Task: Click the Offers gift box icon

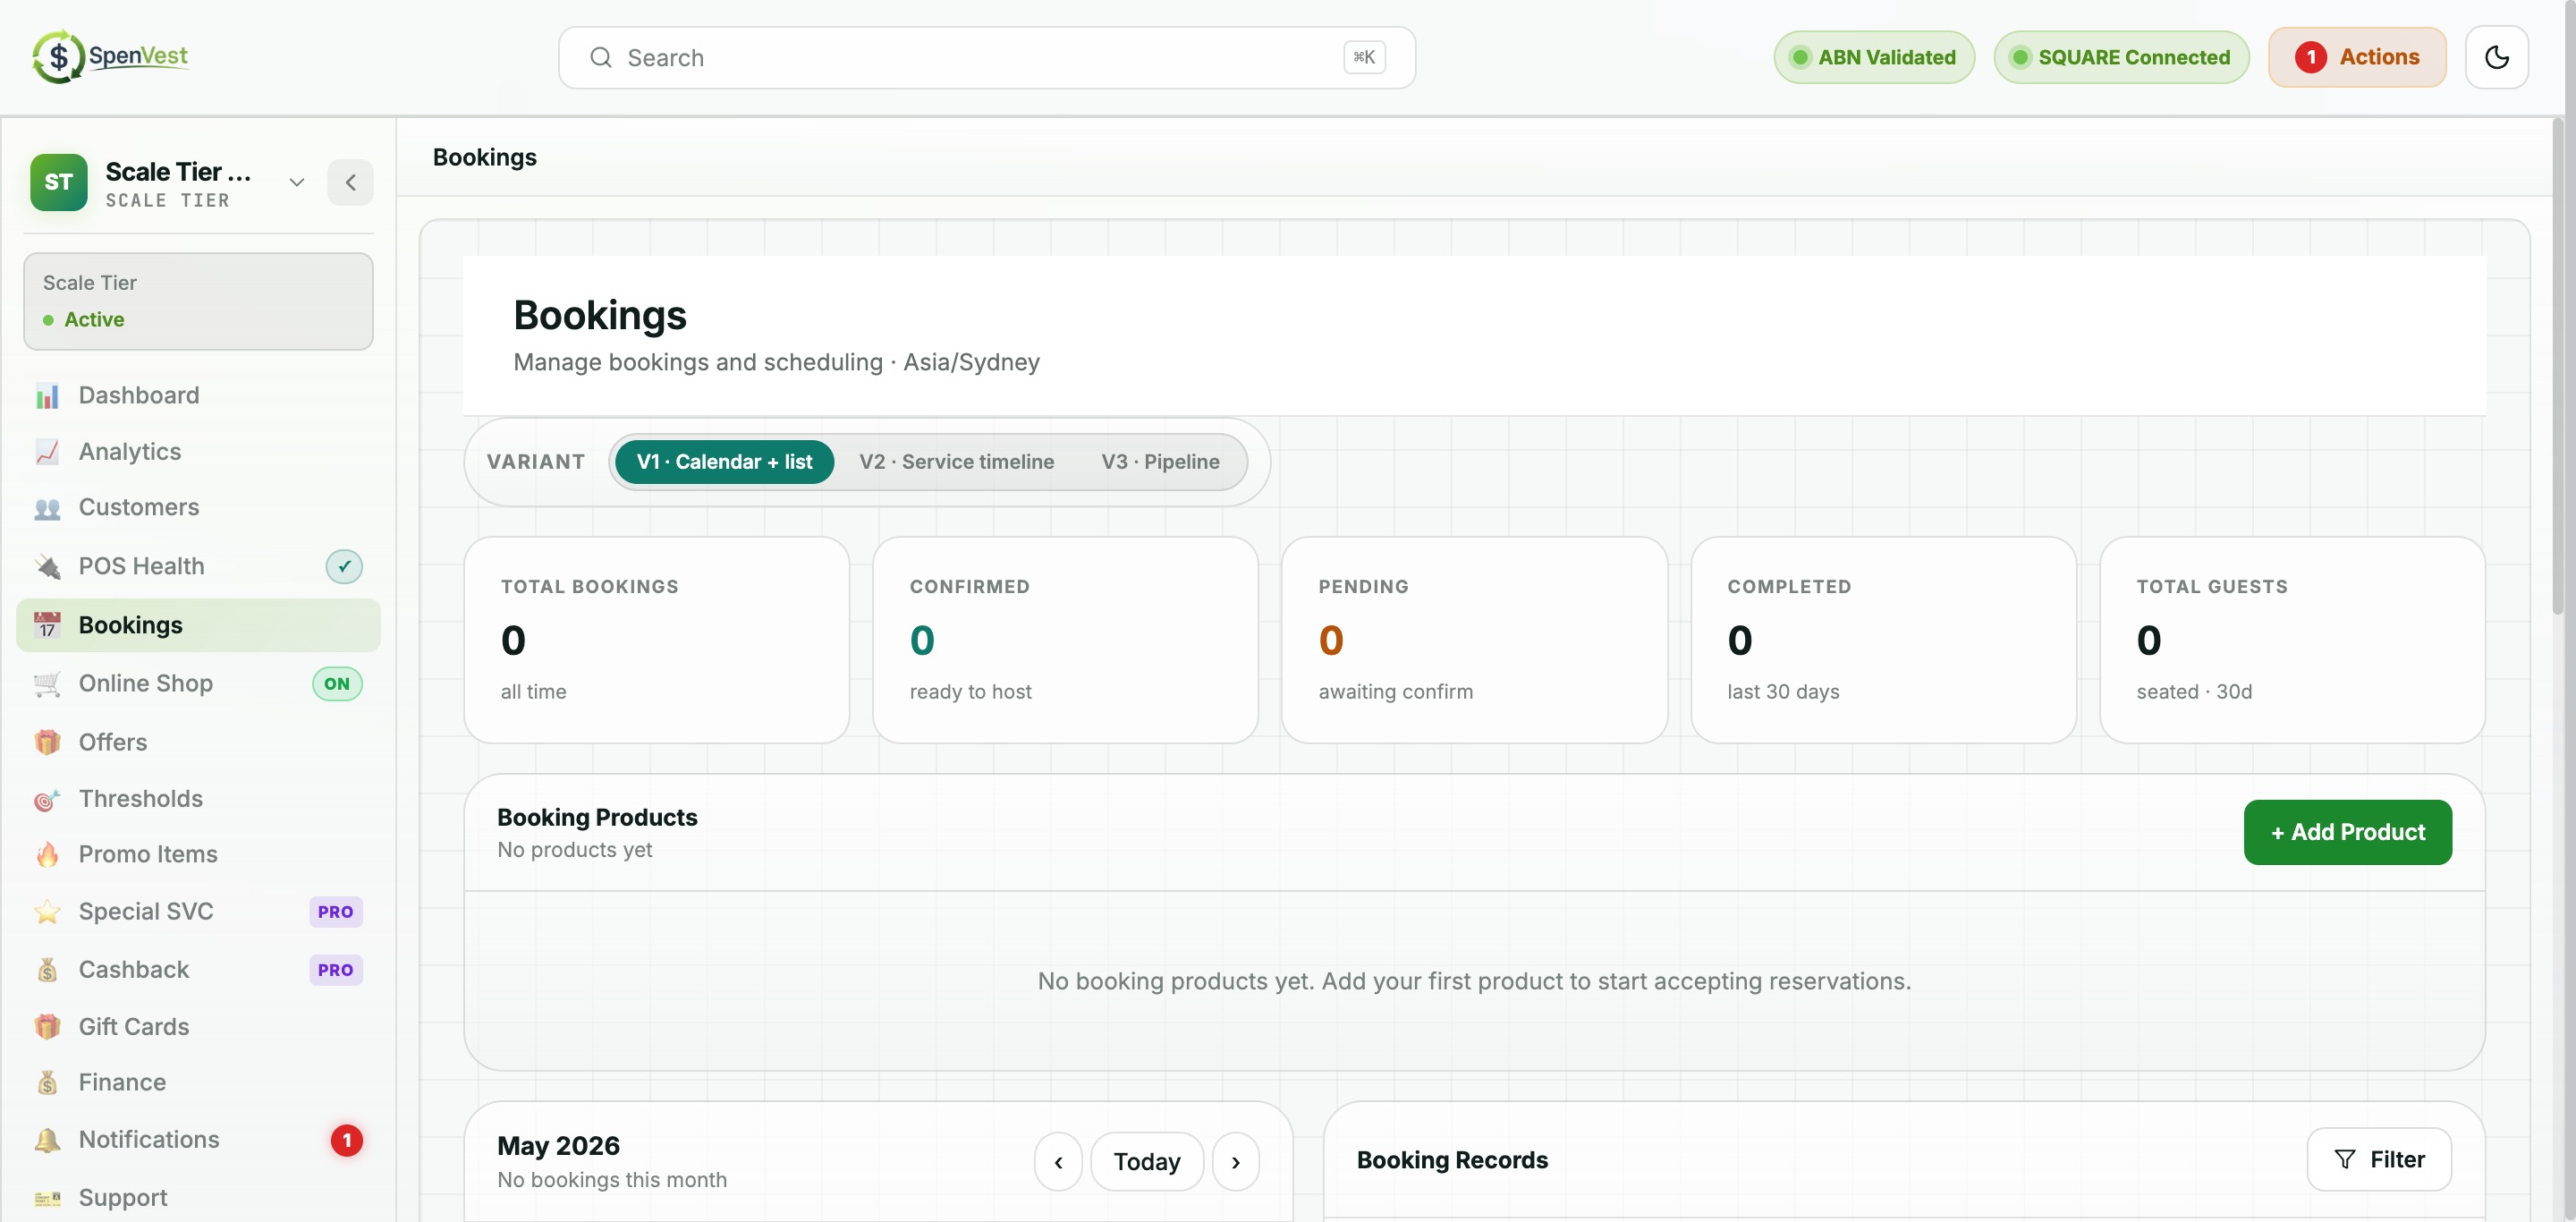Action: 47,743
